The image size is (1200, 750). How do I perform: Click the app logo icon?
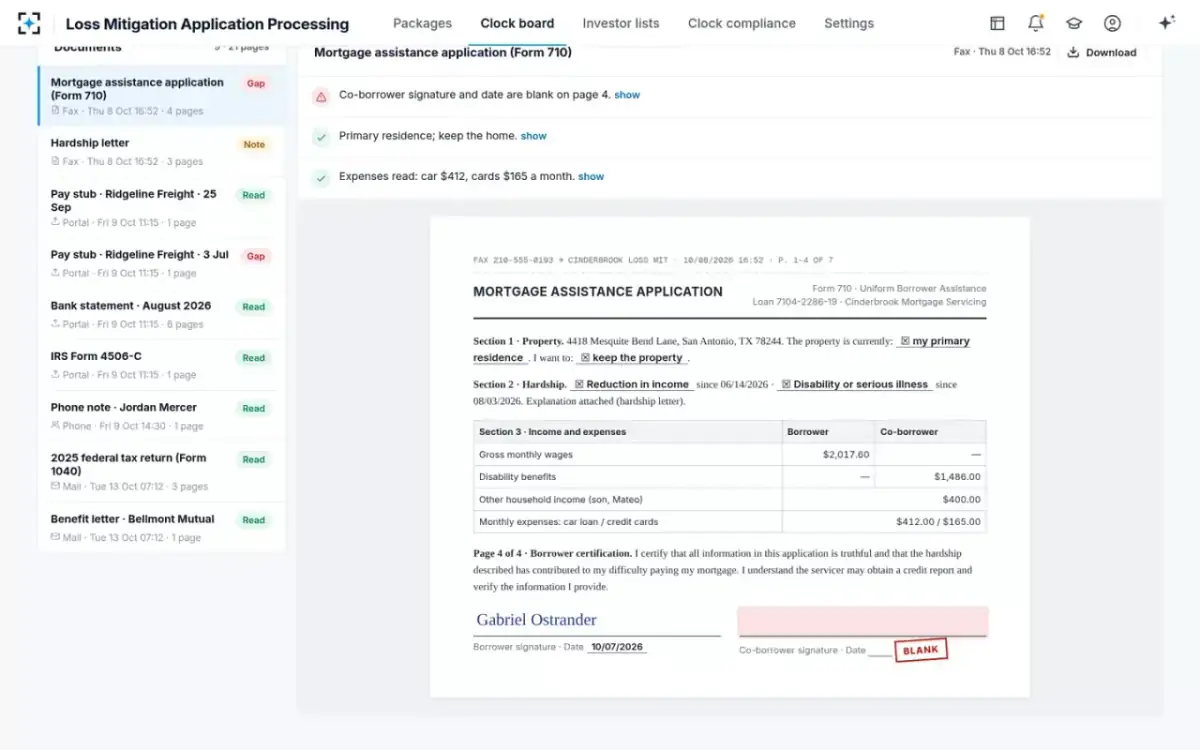pos(29,23)
